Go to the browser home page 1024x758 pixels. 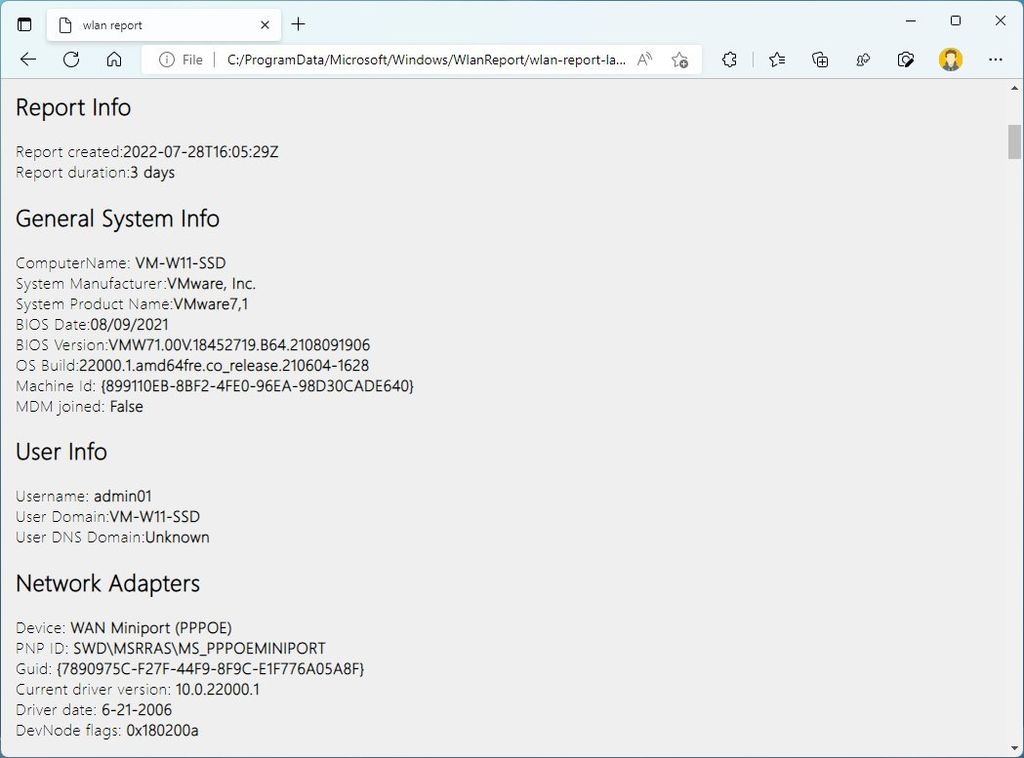pyautogui.click(x=114, y=59)
